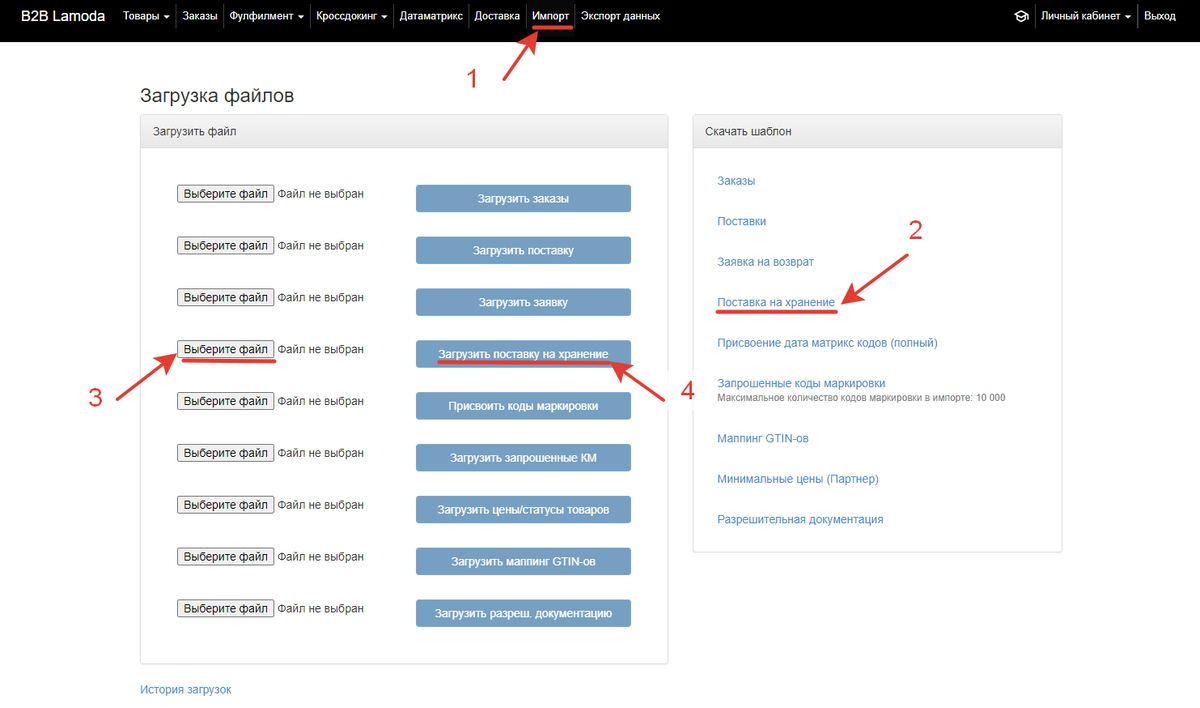This screenshot has height=708, width=1200.
Task: Download Присвоение дата матрикс кодов (полный) template
Action: click(x=828, y=343)
